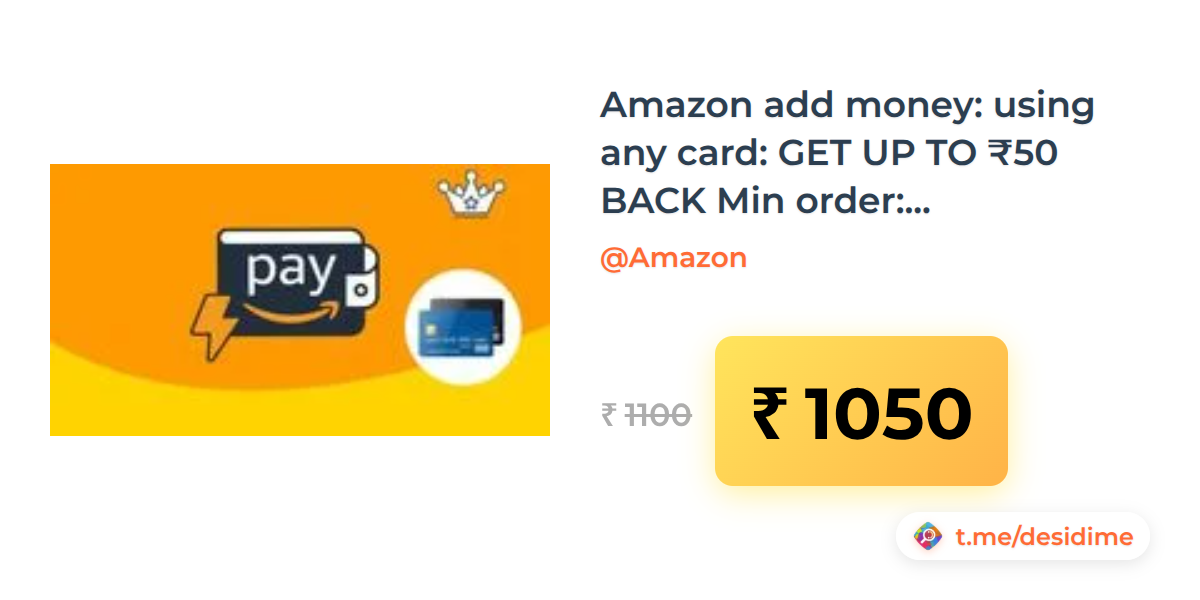Click the front blue credit card
Screen dimensions: 1200x600
[x=455, y=333]
